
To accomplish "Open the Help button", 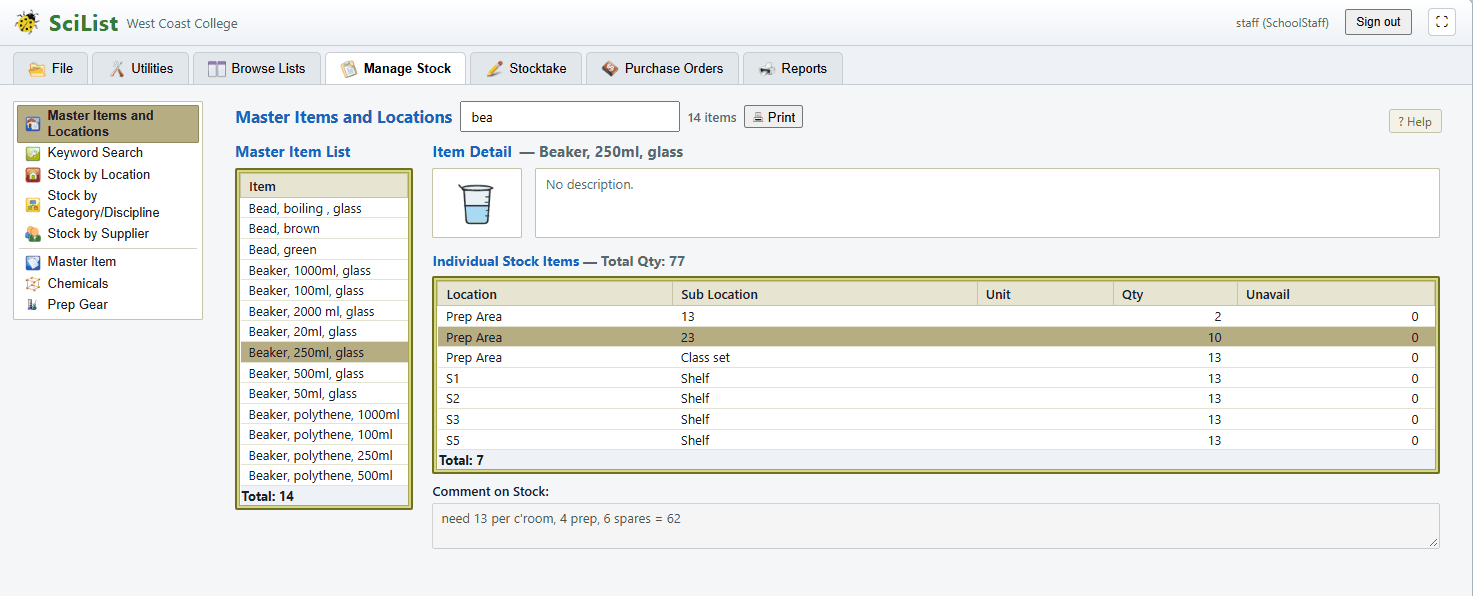I will click(1414, 121).
